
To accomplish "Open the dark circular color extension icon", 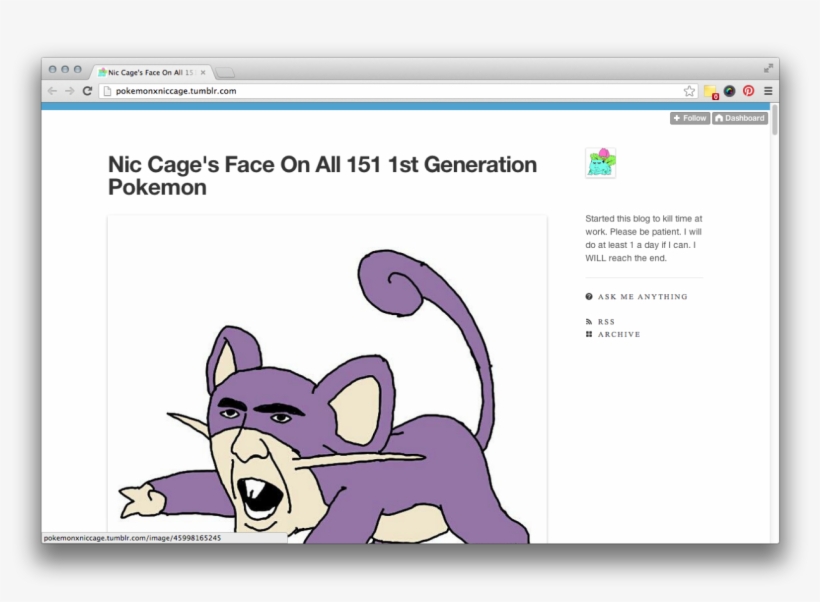I will [730, 91].
